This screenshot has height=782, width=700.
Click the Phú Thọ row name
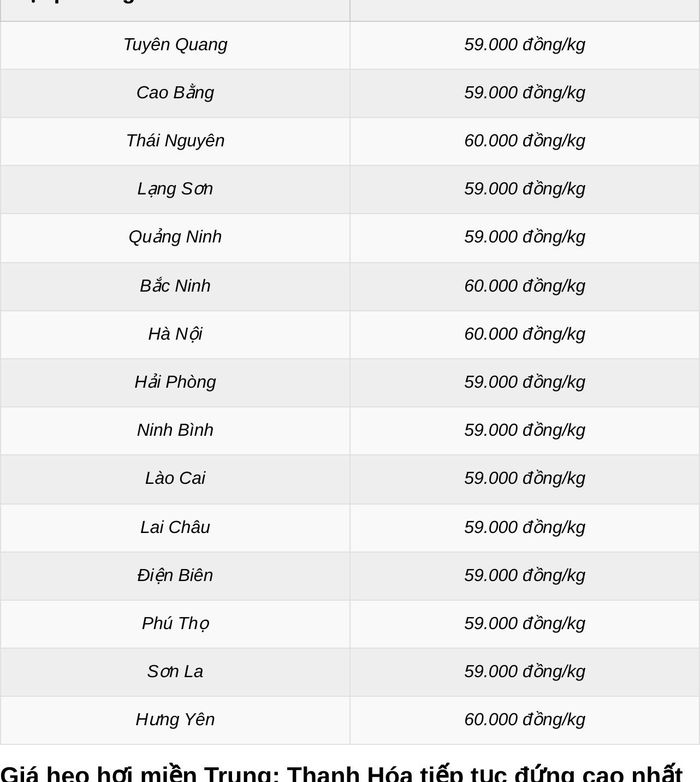coord(175,623)
